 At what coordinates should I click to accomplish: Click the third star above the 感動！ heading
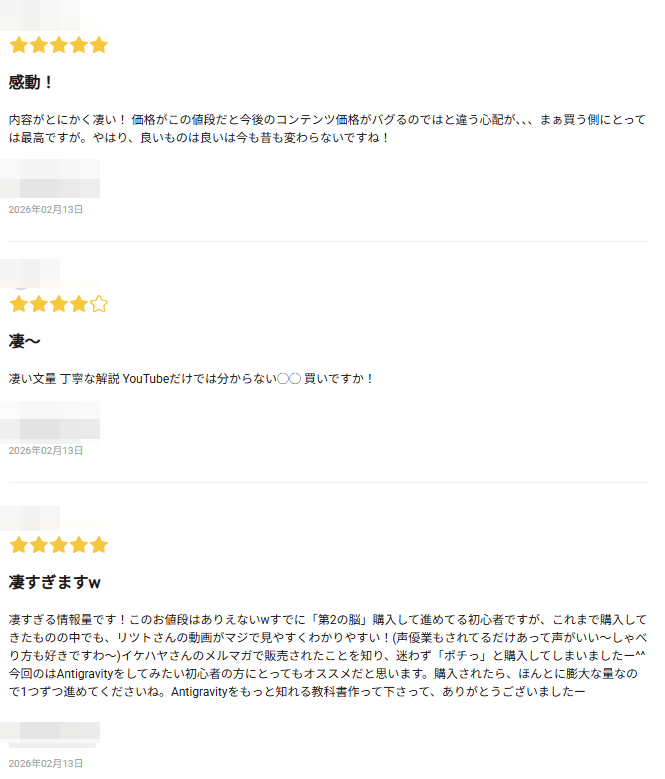[59, 45]
